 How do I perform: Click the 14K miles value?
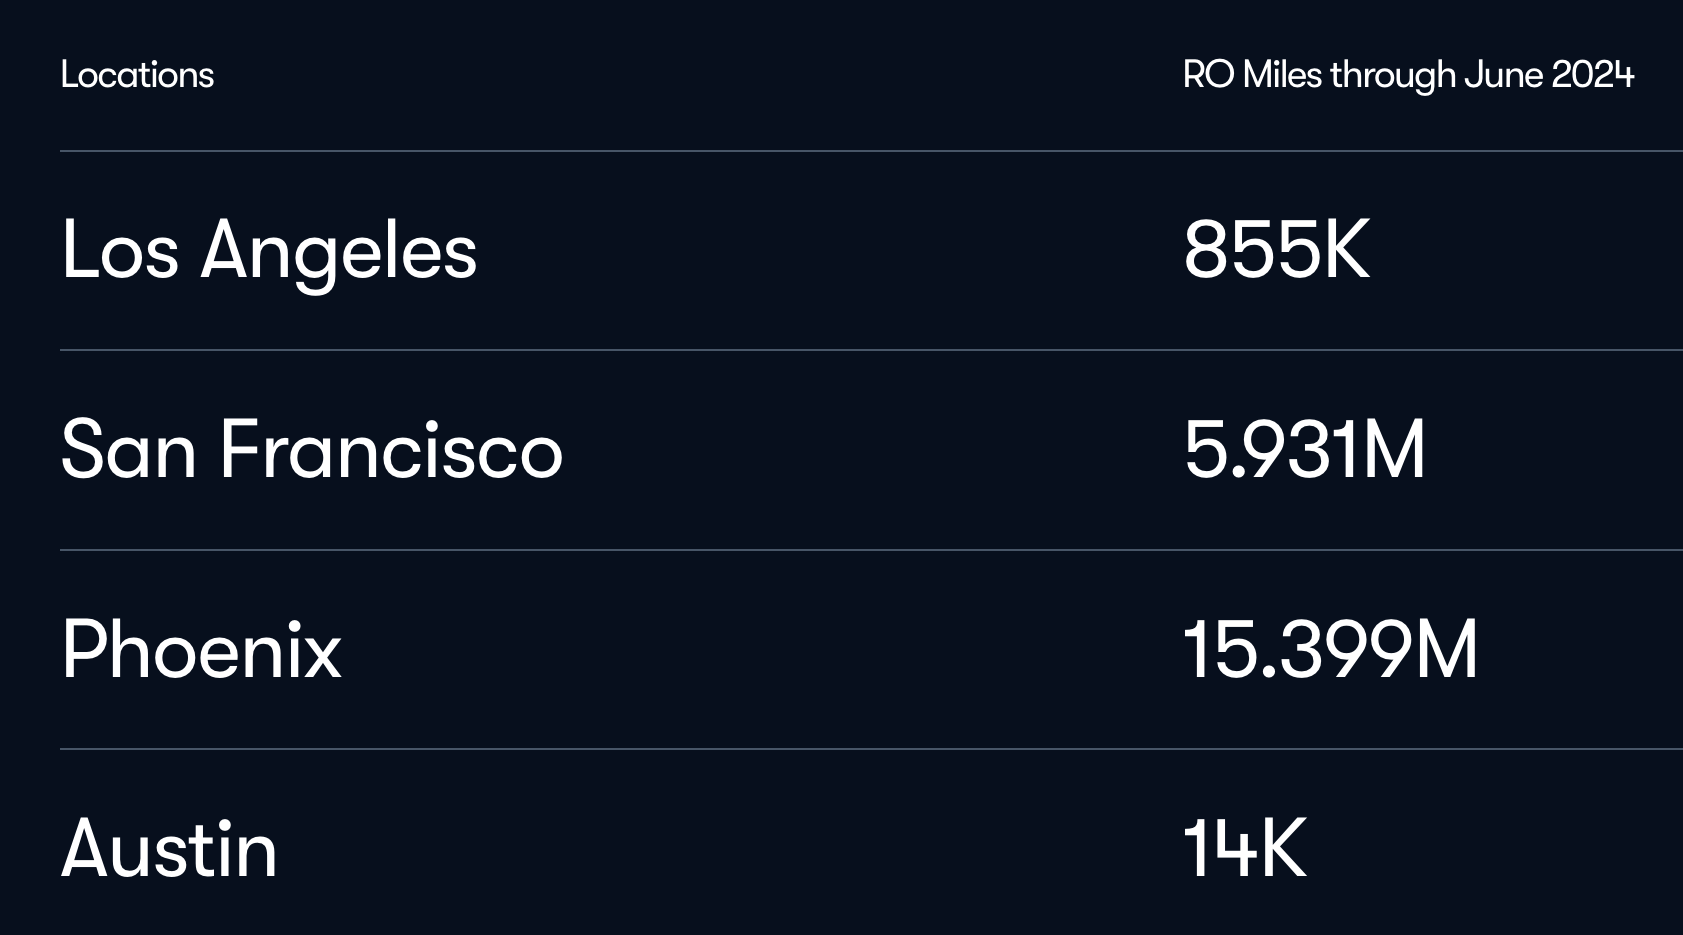pyautogui.click(x=1245, y=849)
